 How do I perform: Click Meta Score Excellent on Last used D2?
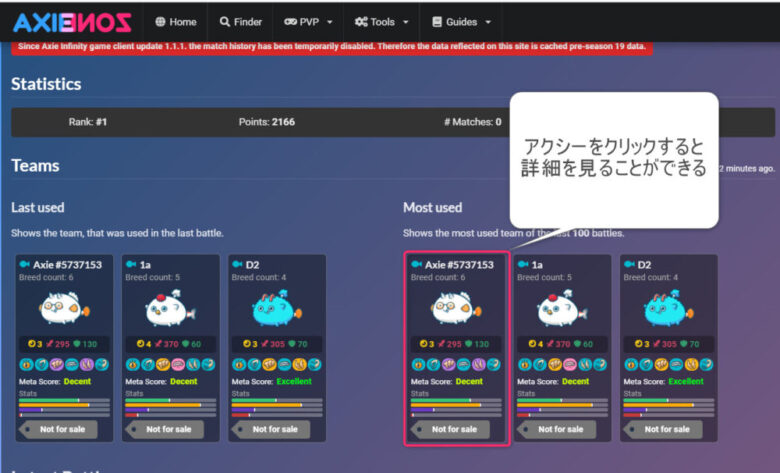click(272, 381)
